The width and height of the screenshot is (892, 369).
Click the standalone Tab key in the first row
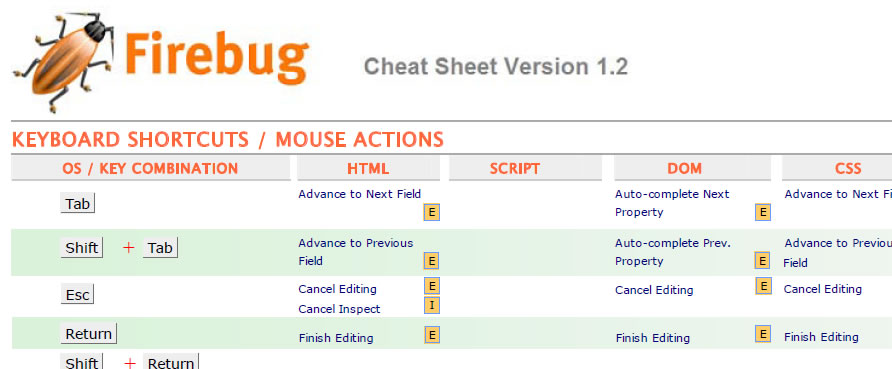click(77, 203)
